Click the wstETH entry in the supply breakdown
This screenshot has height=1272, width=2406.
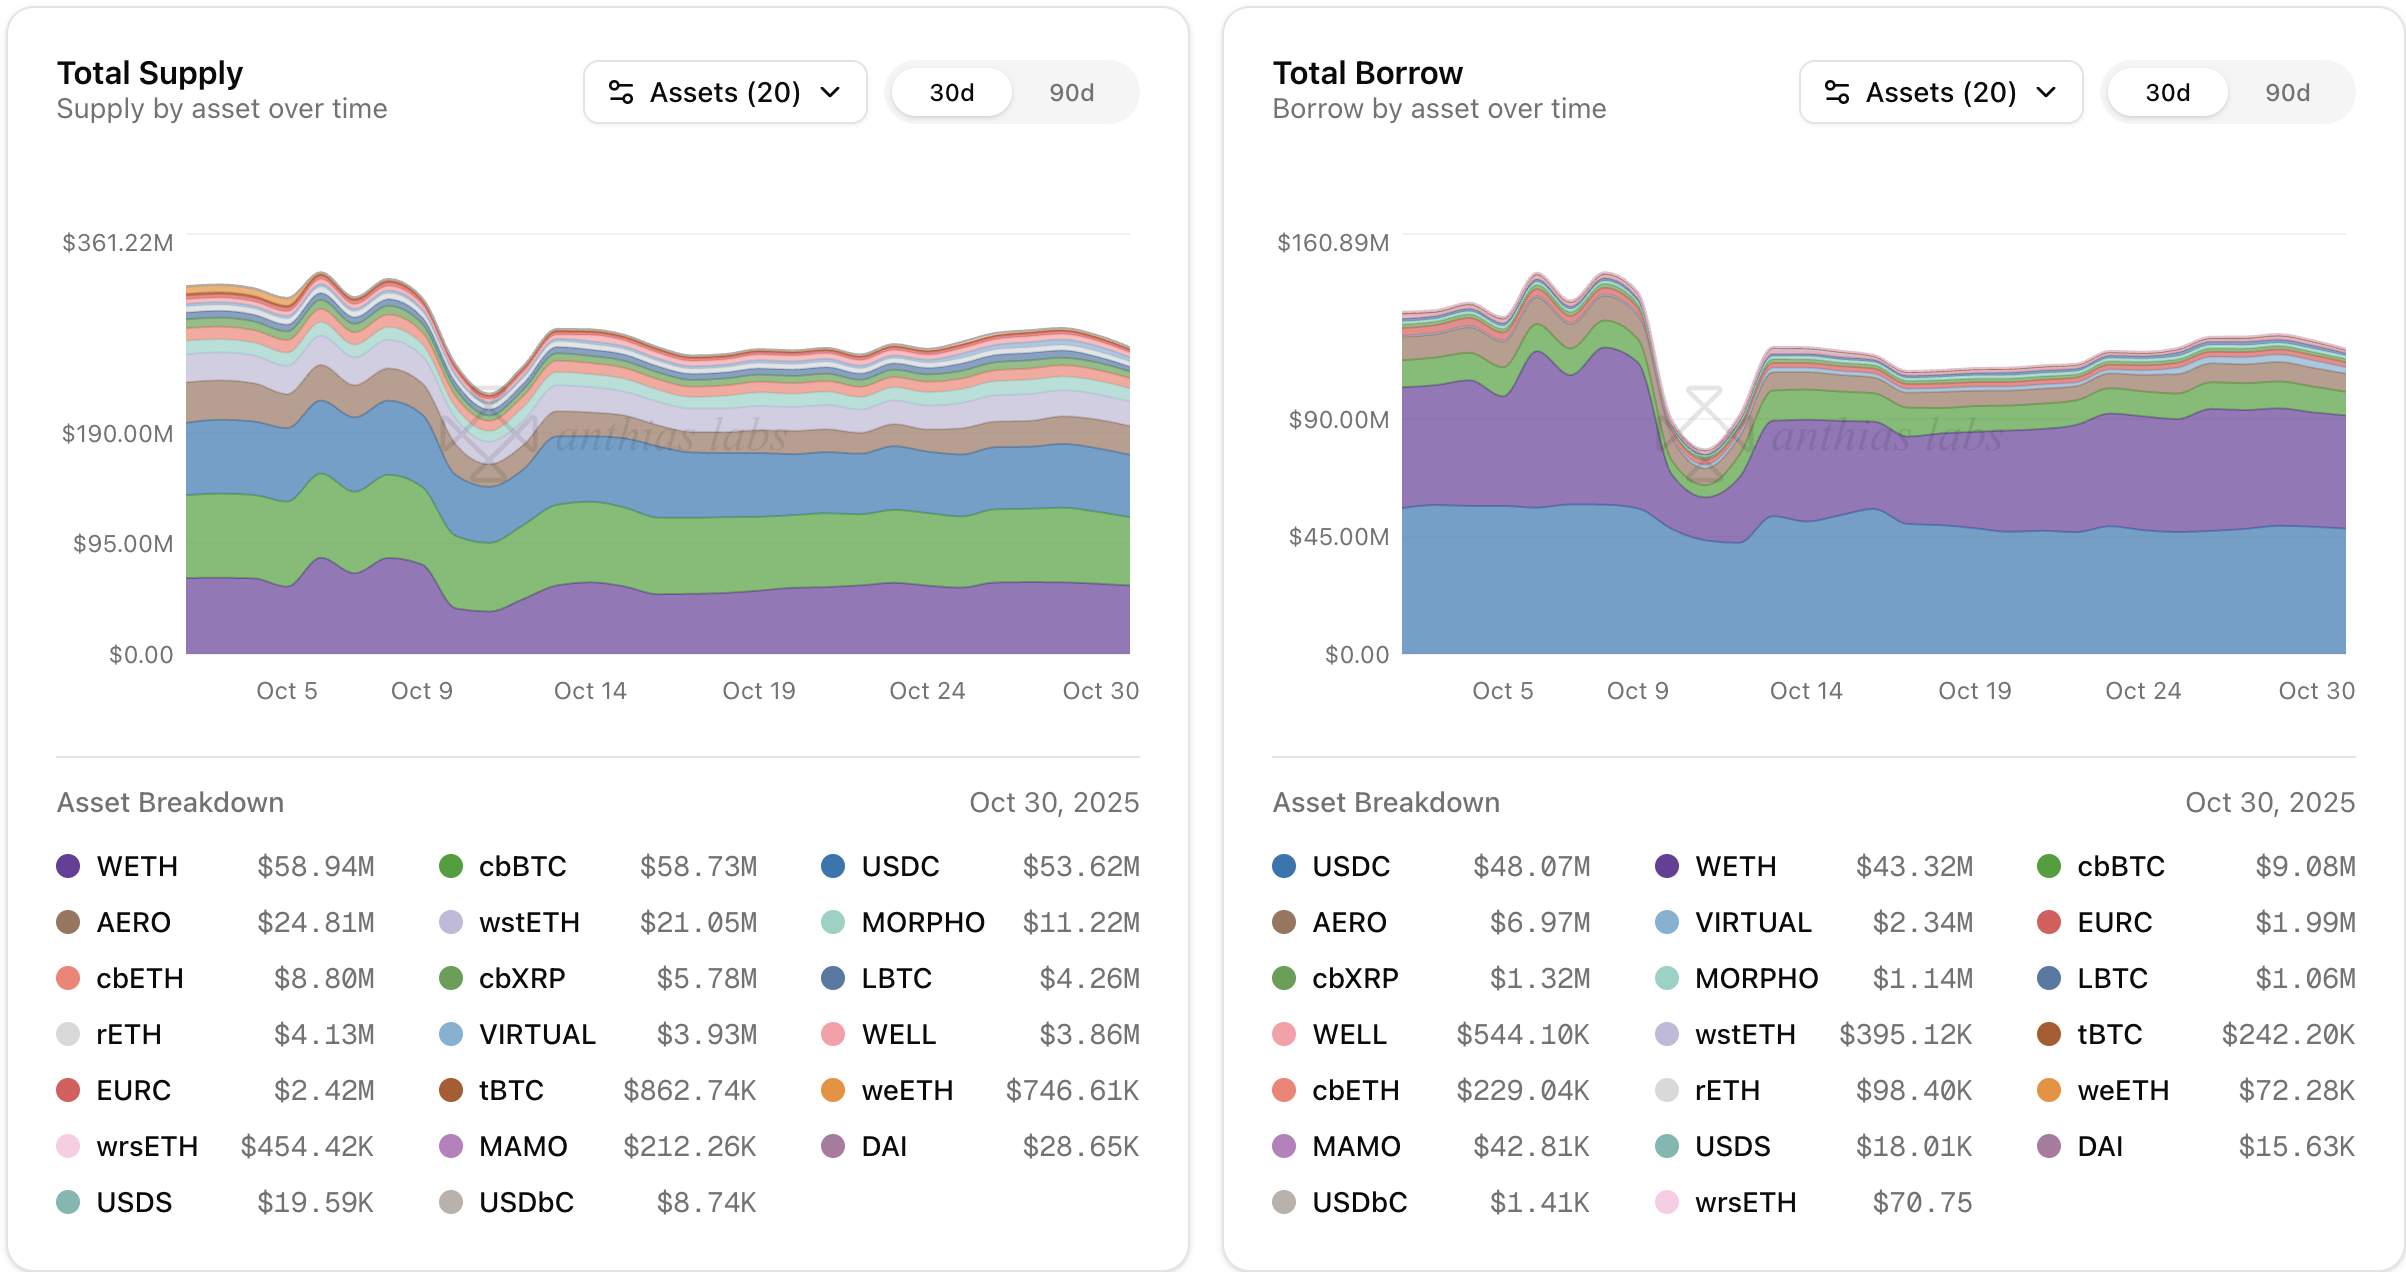pos(529,922)
